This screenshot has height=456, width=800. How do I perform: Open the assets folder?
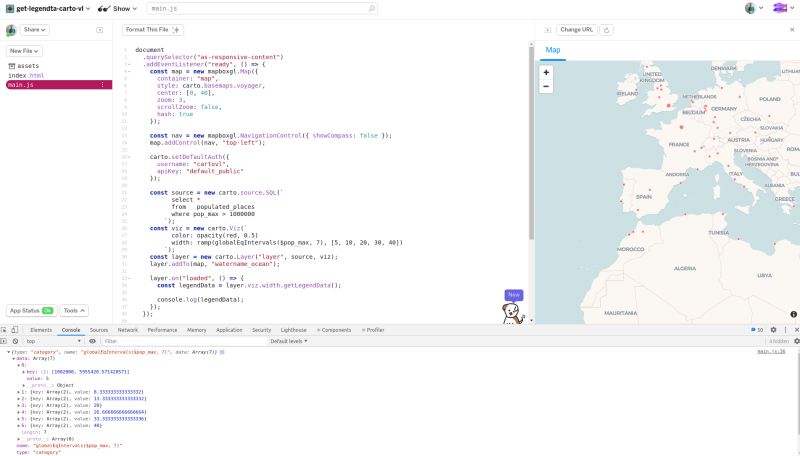[23, 66]
